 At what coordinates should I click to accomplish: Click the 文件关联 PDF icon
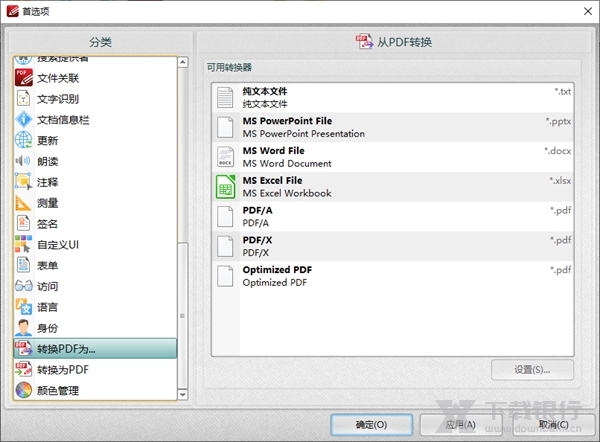pyautogui.click(x=24, y=78)
